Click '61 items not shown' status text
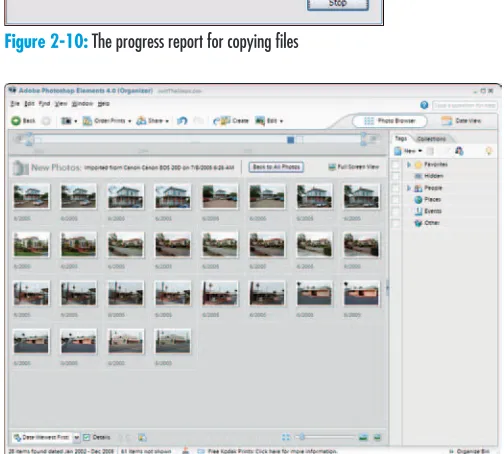Viewport: 504px width, 454px height. [x=146, y=451]
